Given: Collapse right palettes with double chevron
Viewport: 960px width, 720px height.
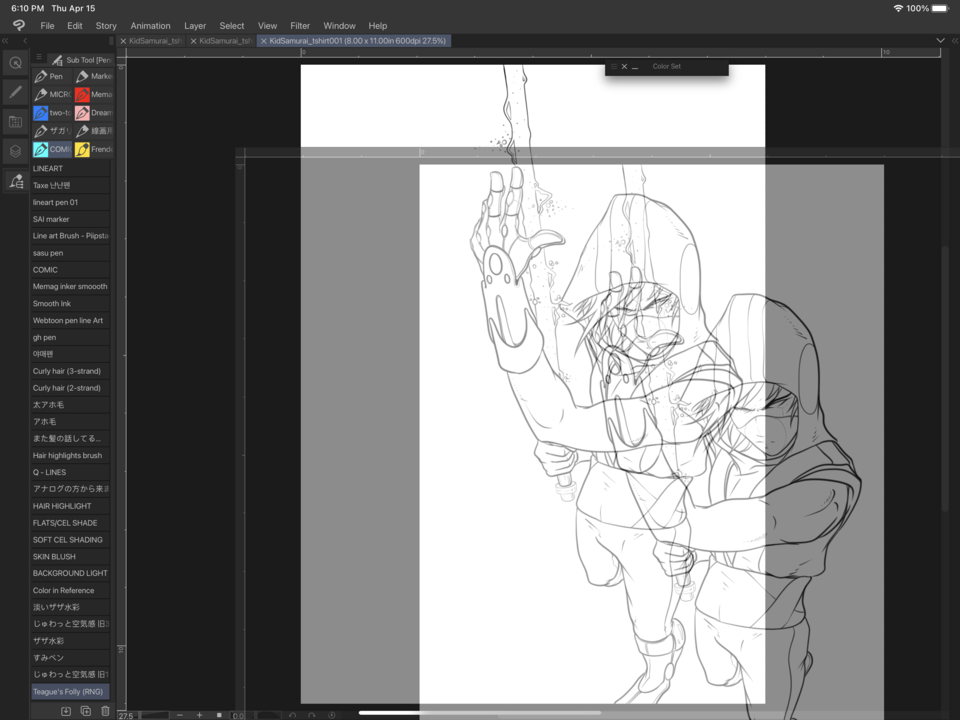Looking at the screenshot, I should pos(954,41).
